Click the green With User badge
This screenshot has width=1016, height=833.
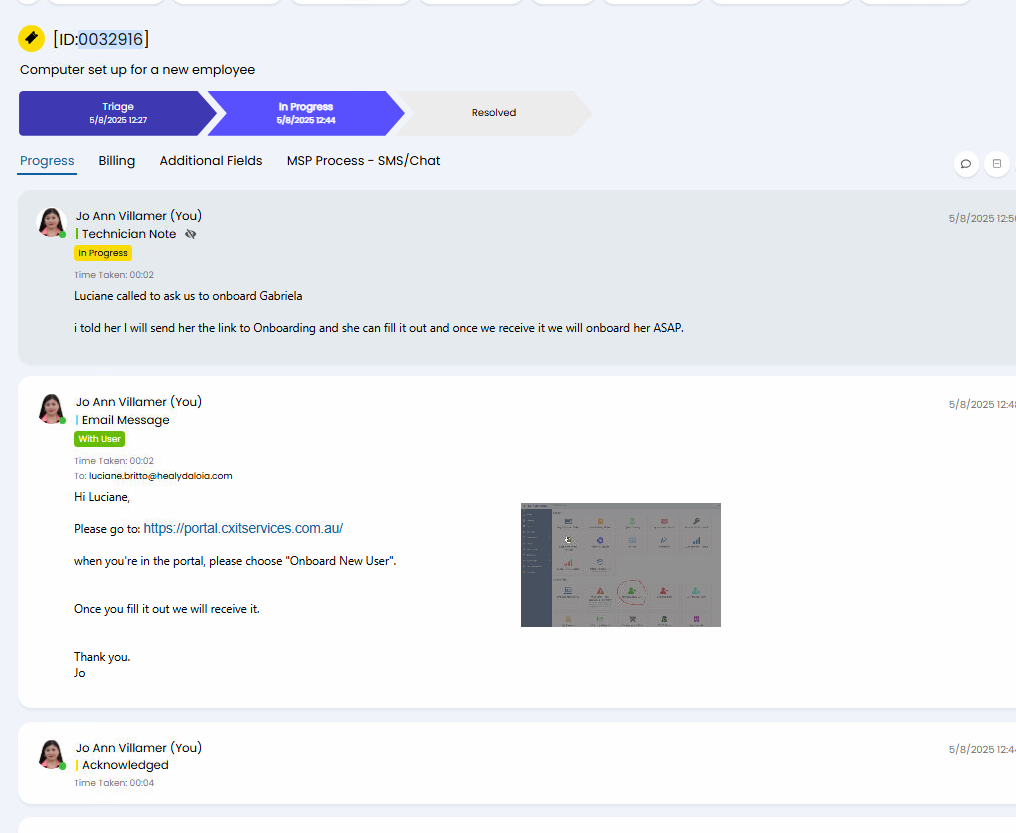(99, 439)
